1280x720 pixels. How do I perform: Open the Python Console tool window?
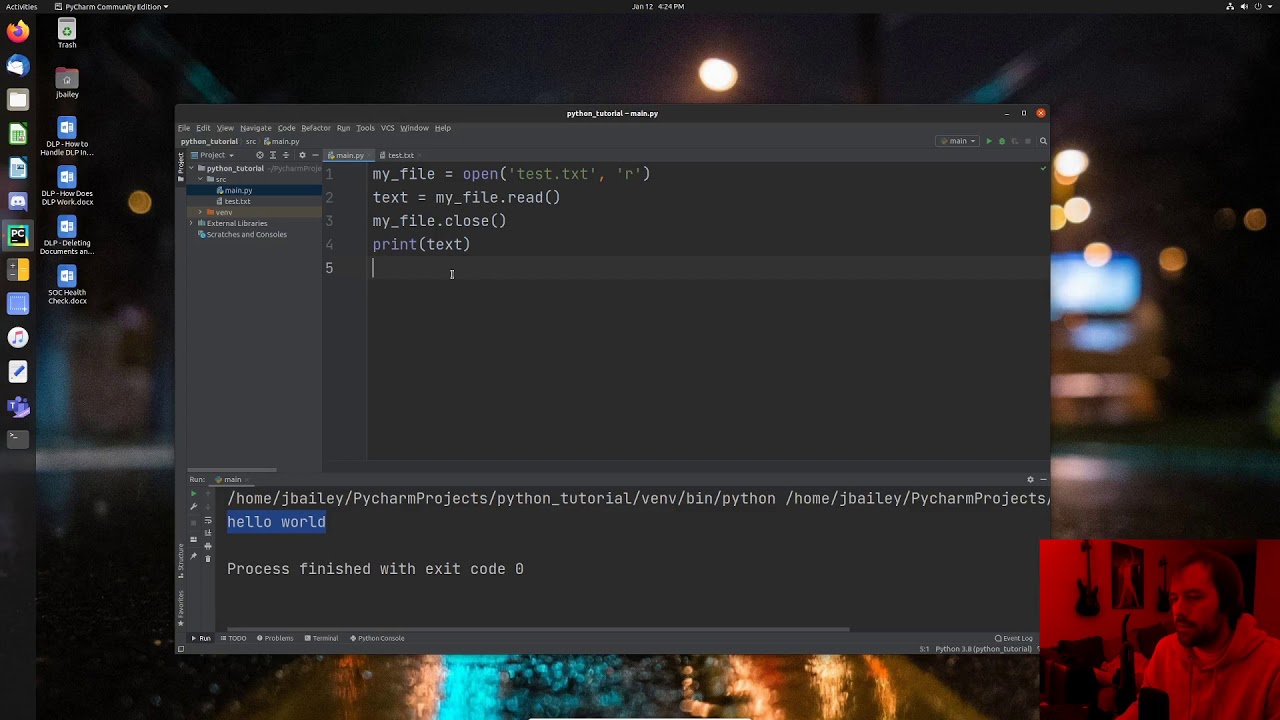click(377, 638)
